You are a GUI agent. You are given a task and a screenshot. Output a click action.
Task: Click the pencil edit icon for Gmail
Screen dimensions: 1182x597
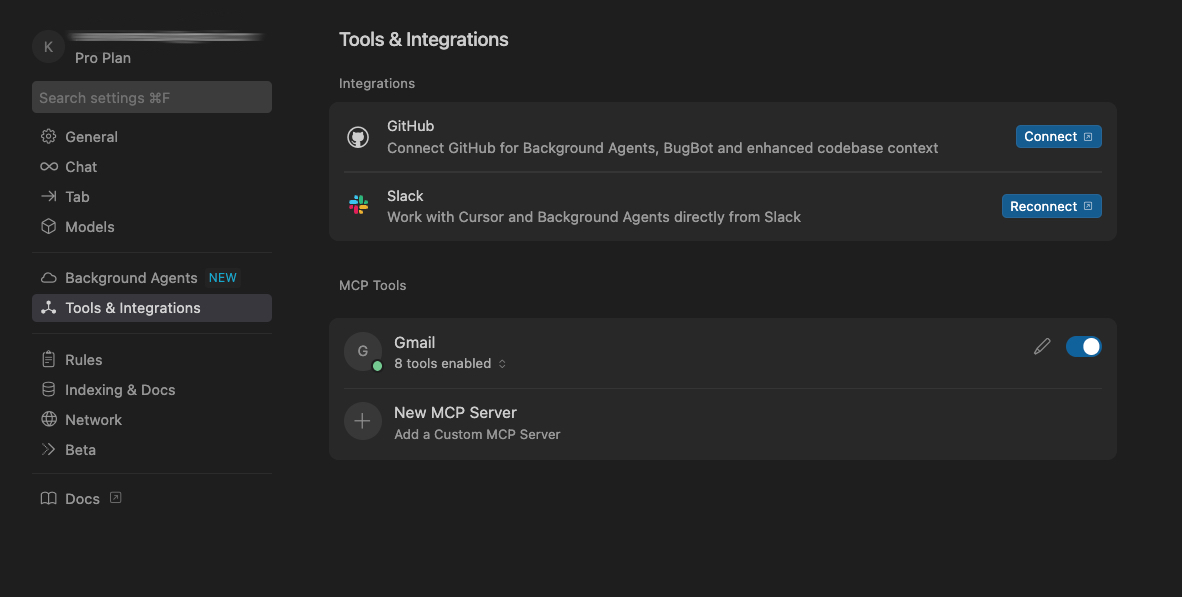click(x=1042, y=346)
